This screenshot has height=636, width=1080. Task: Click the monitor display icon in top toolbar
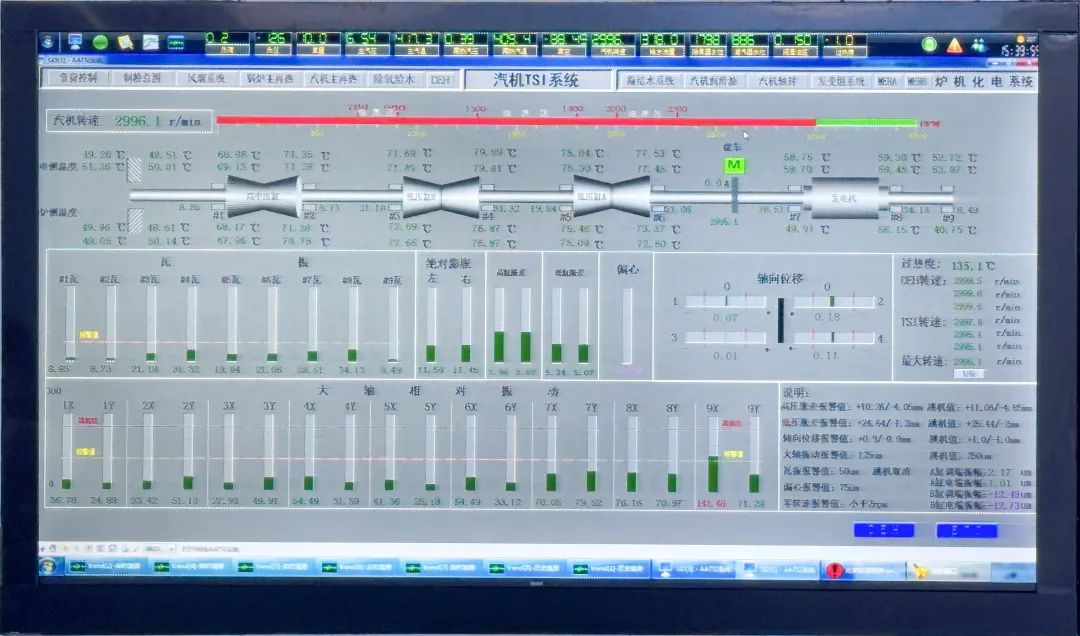click(x=75, y=43)
